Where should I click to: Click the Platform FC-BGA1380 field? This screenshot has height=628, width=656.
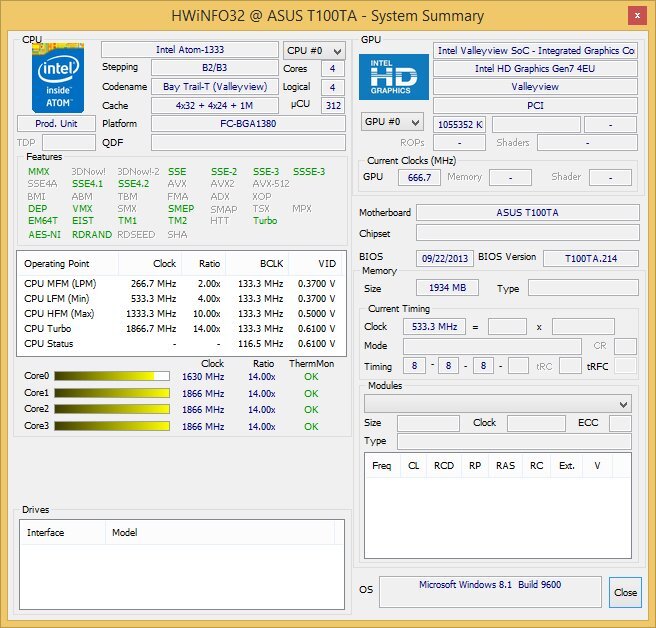click(x=248, y=124)
